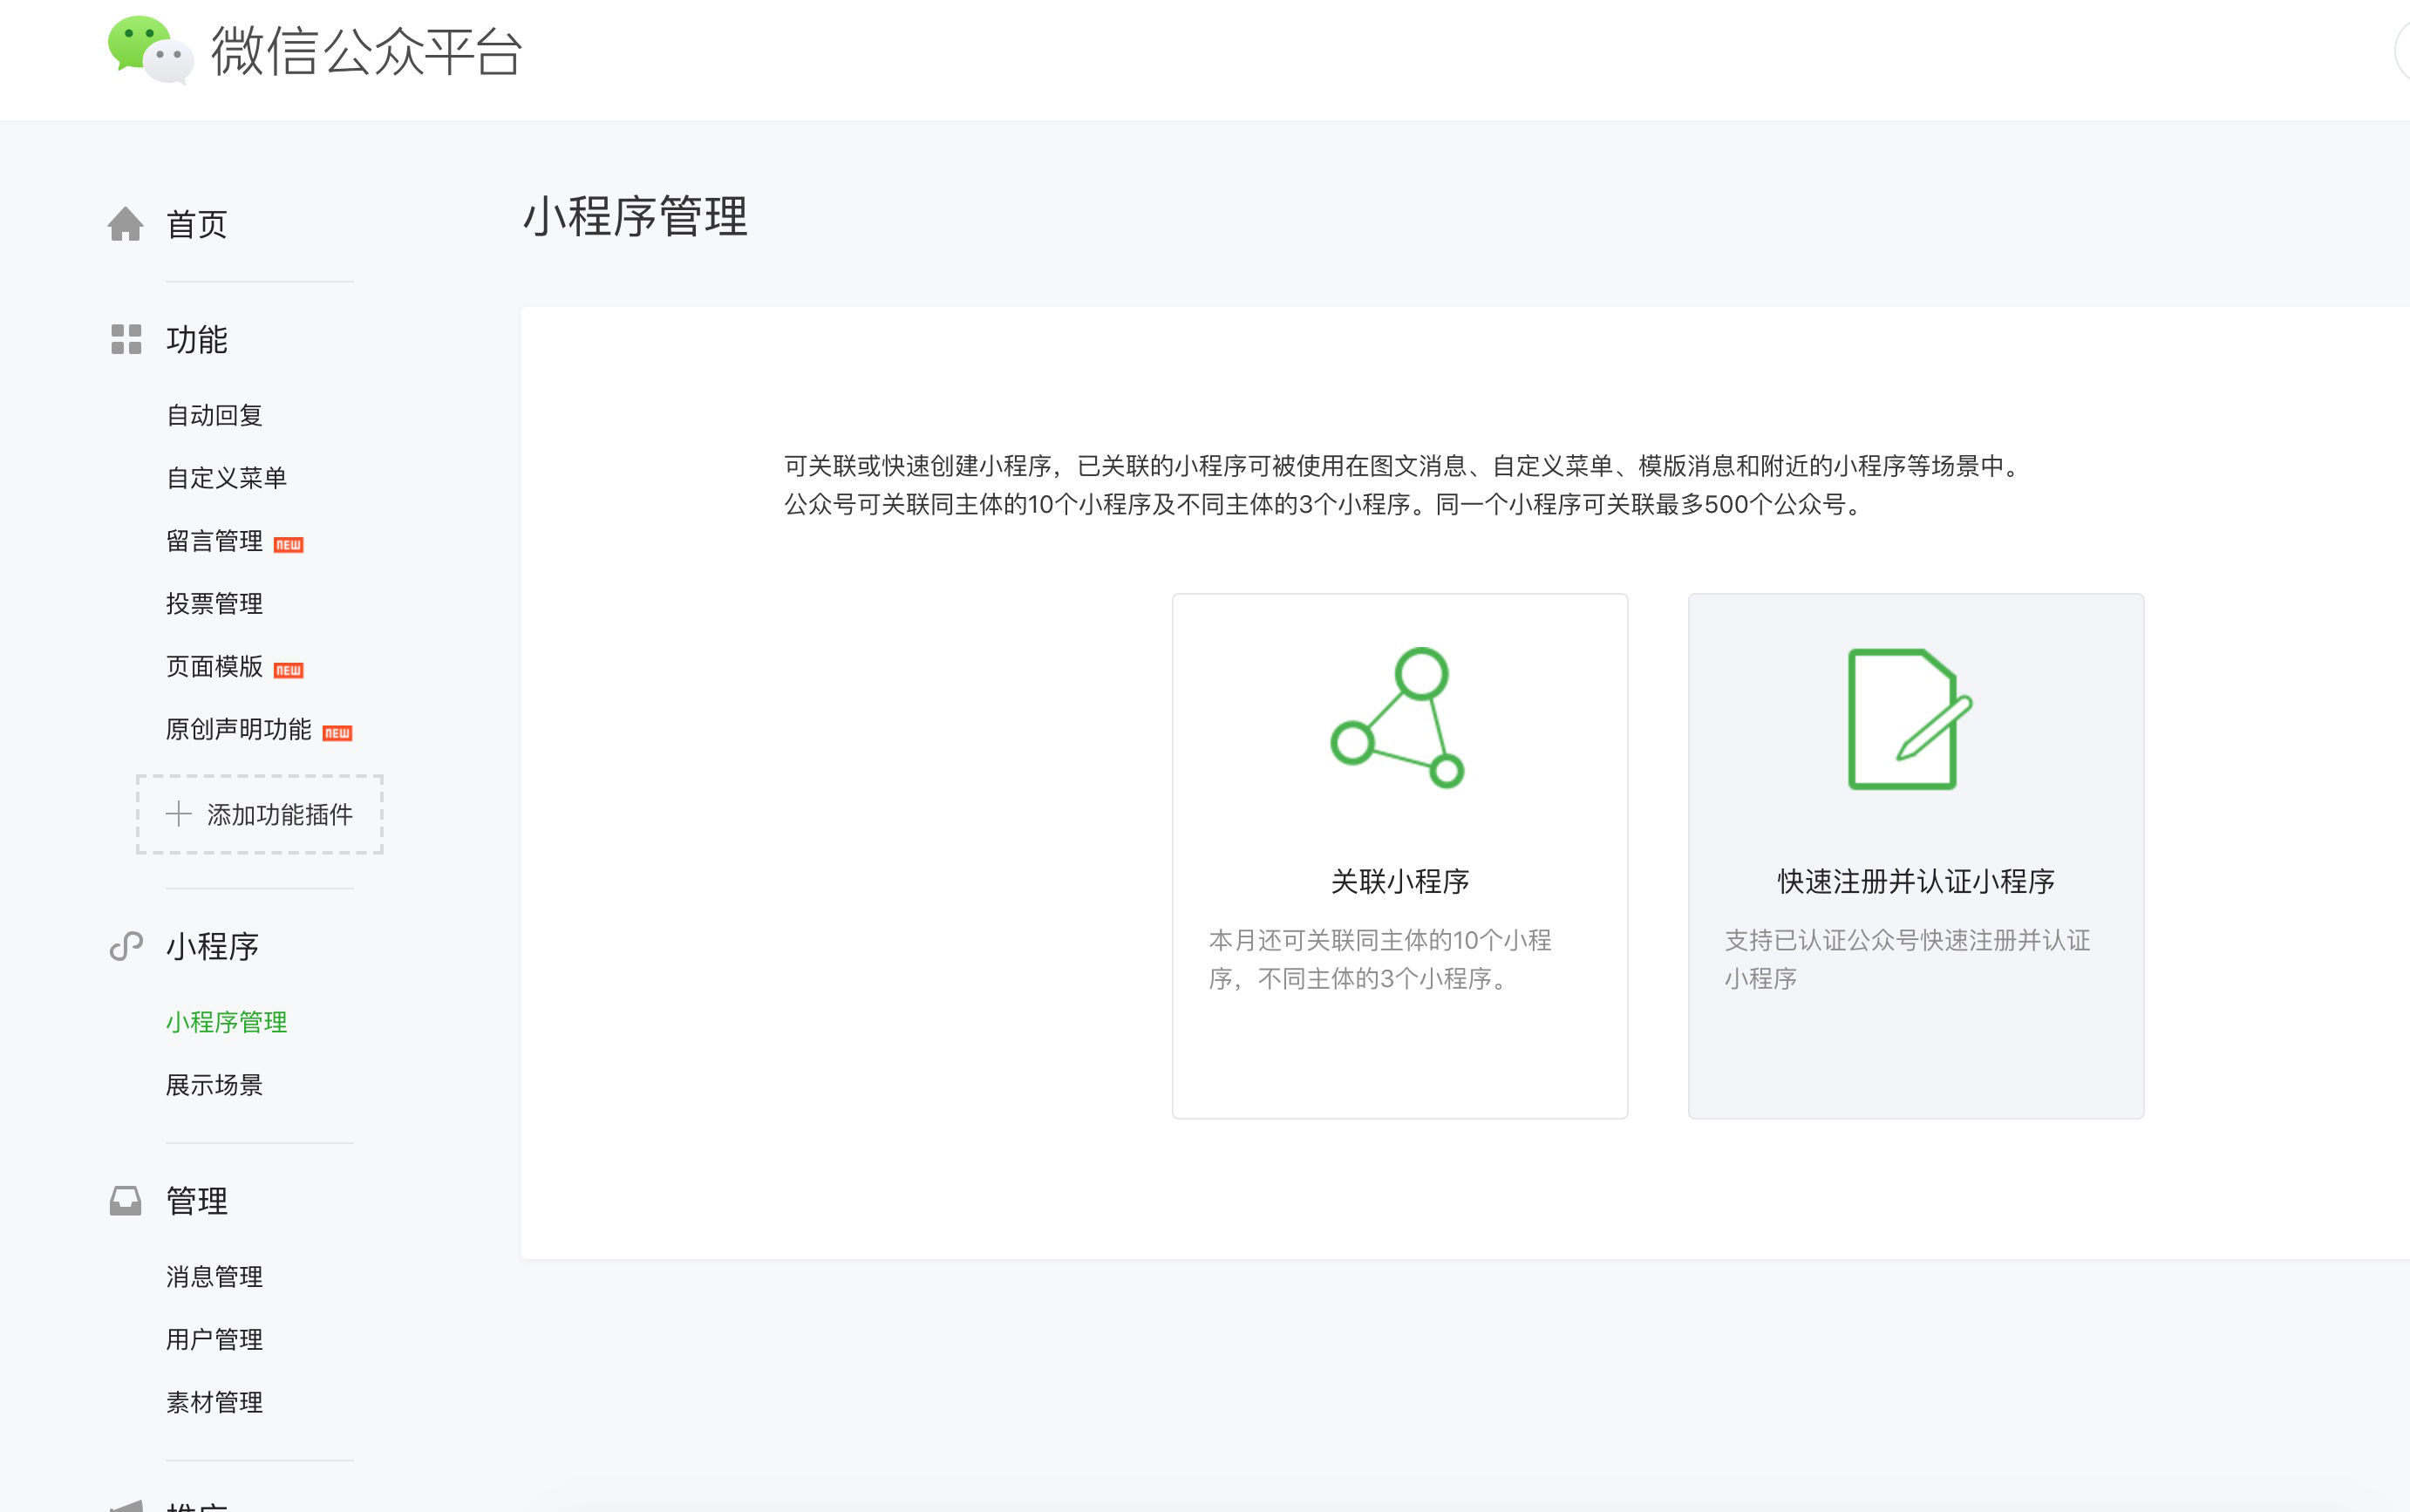Click the green network 关联 icon

click(x=1398, y=717)
